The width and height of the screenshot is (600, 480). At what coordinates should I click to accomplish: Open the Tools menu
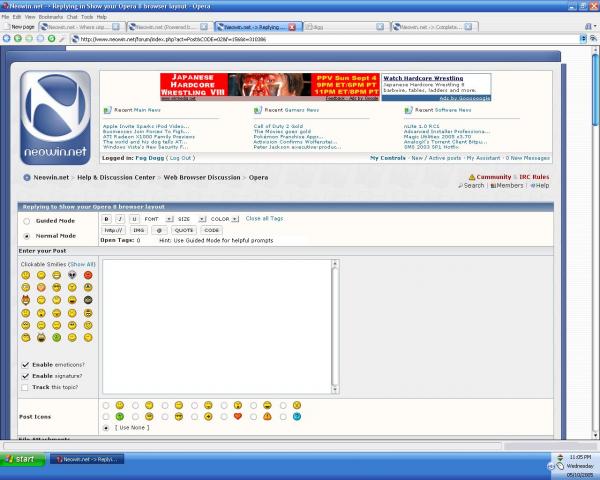click(87, 17)
